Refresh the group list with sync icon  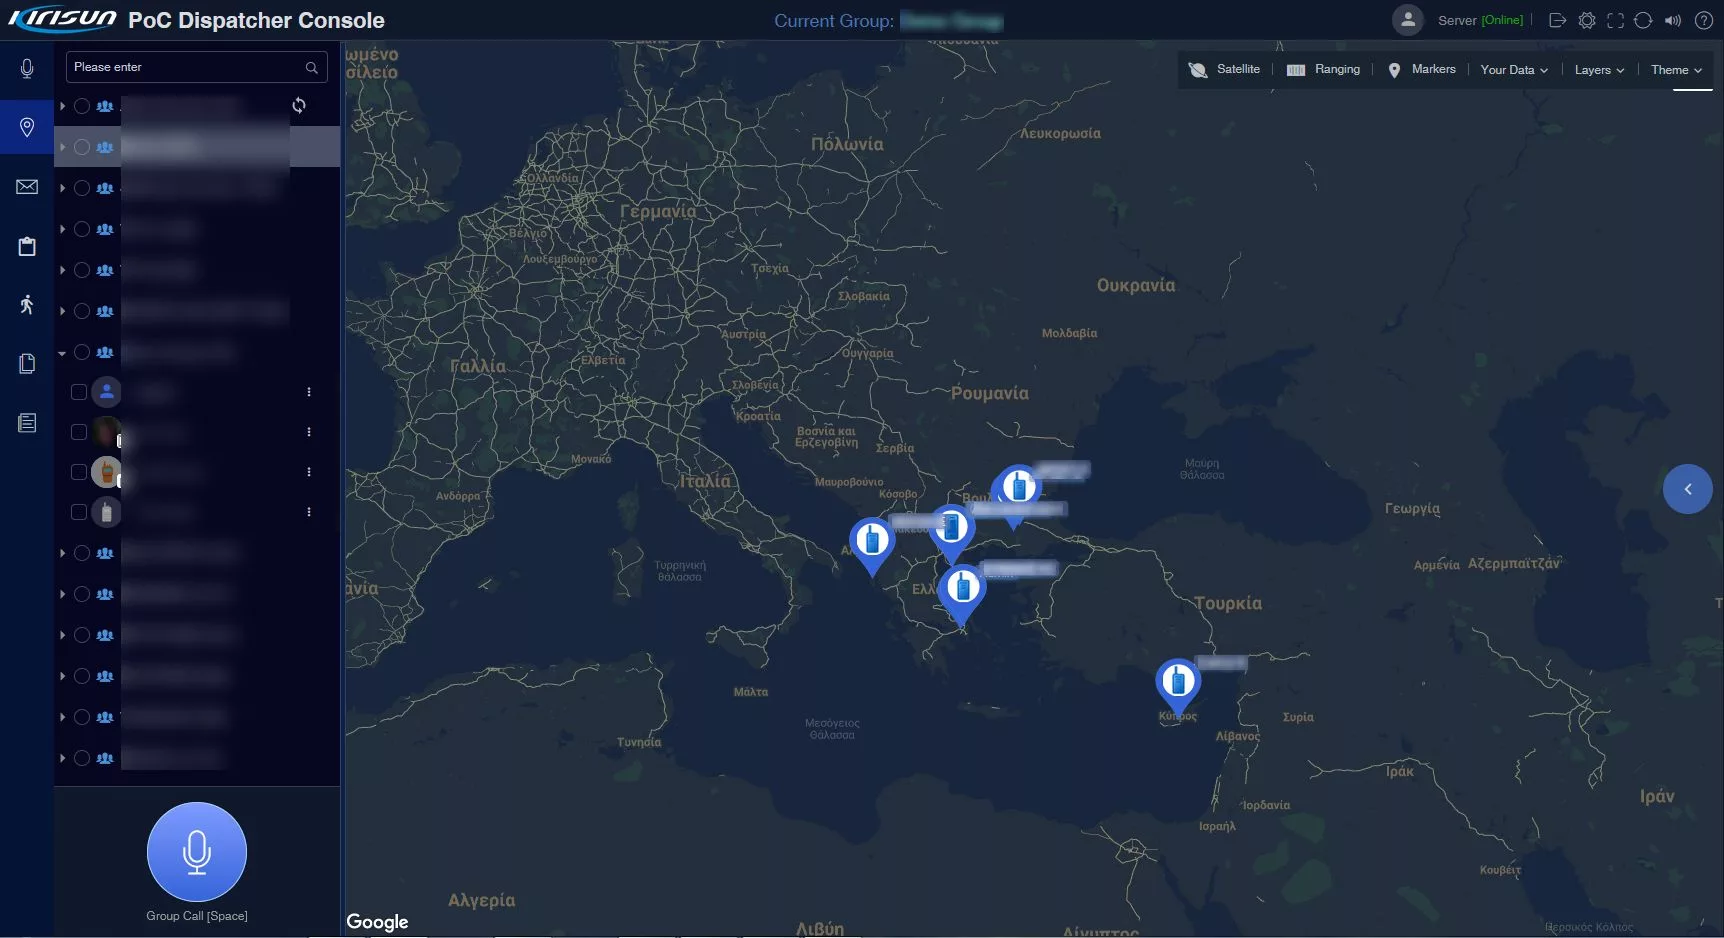click(299, 105)
